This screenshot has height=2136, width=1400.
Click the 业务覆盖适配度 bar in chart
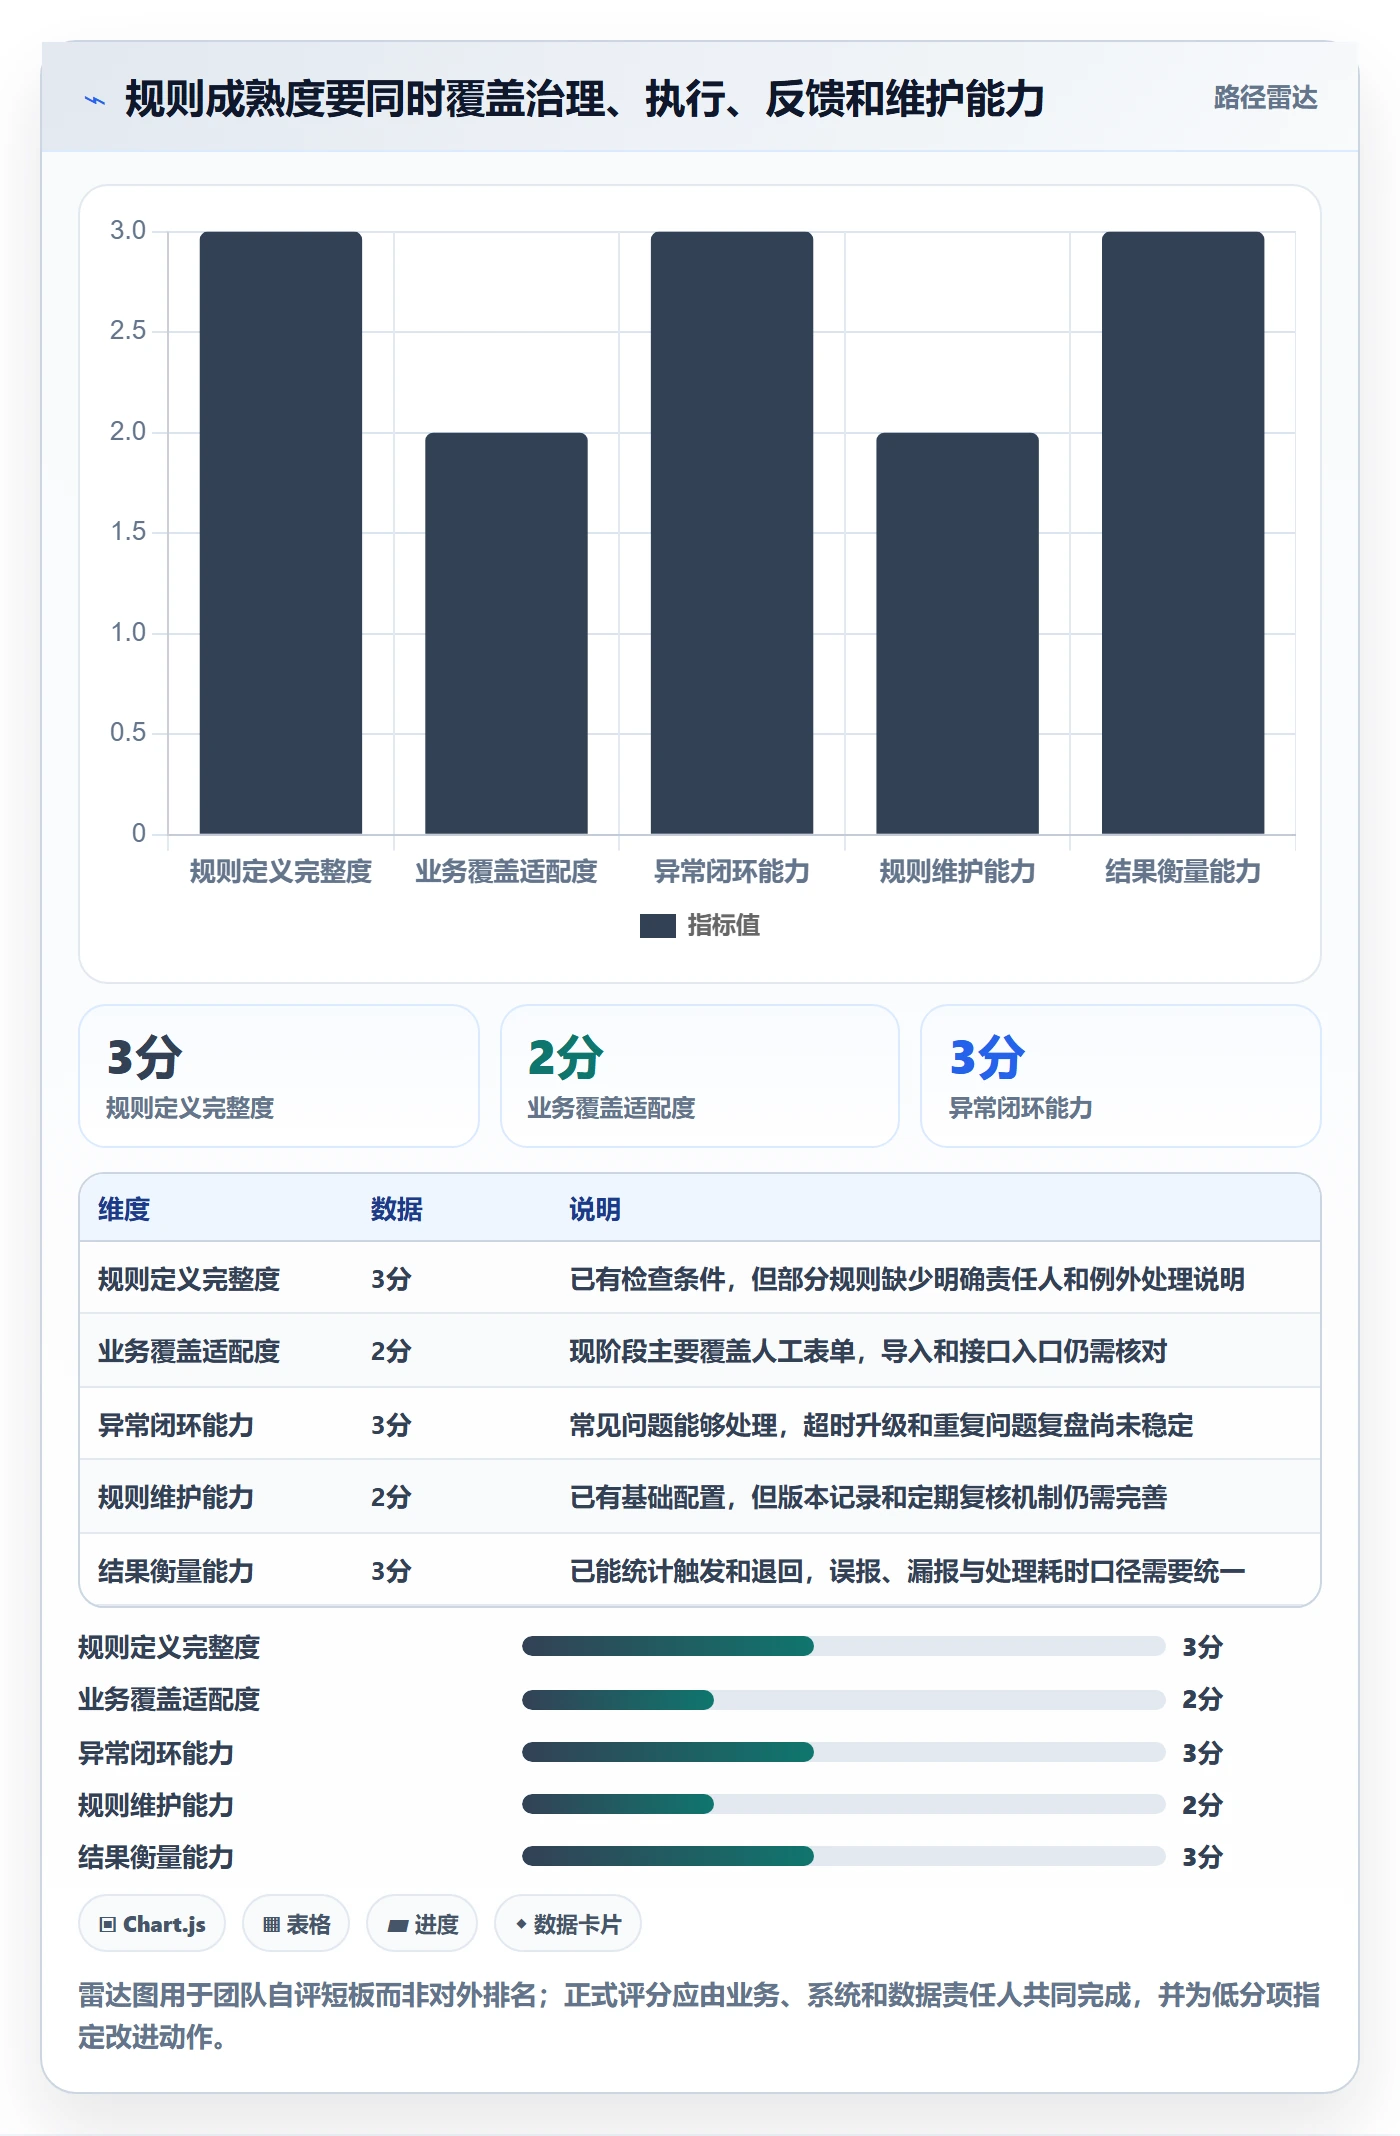coord(506,633)
